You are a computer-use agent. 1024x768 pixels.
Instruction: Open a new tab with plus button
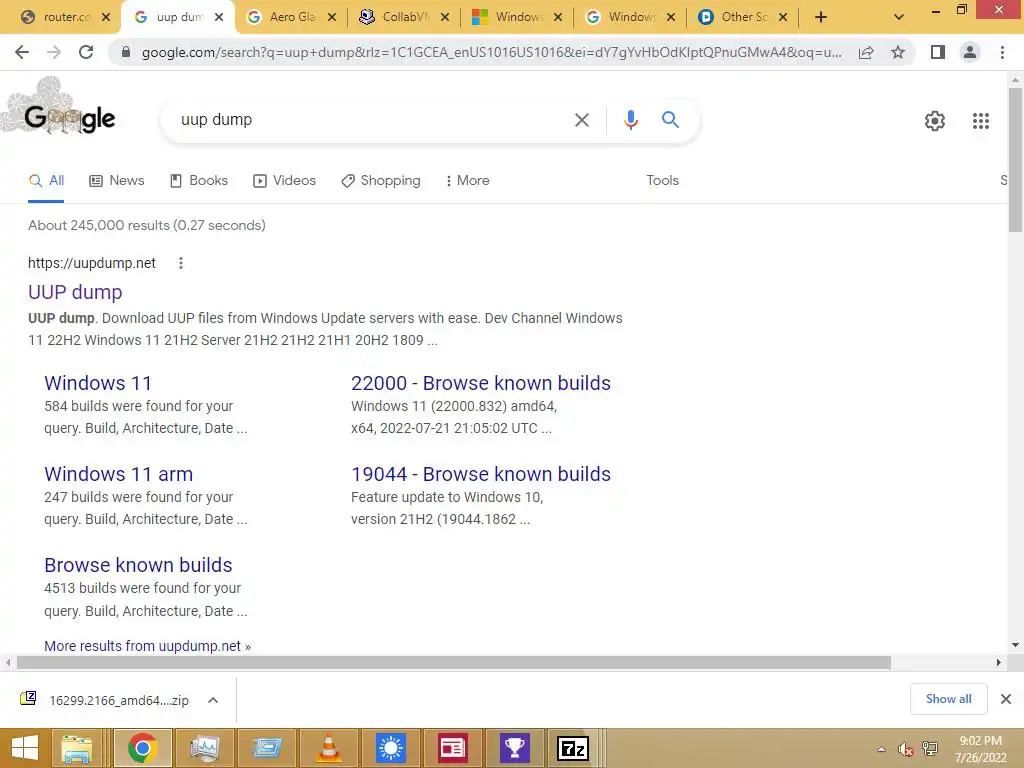coord(821,17)
